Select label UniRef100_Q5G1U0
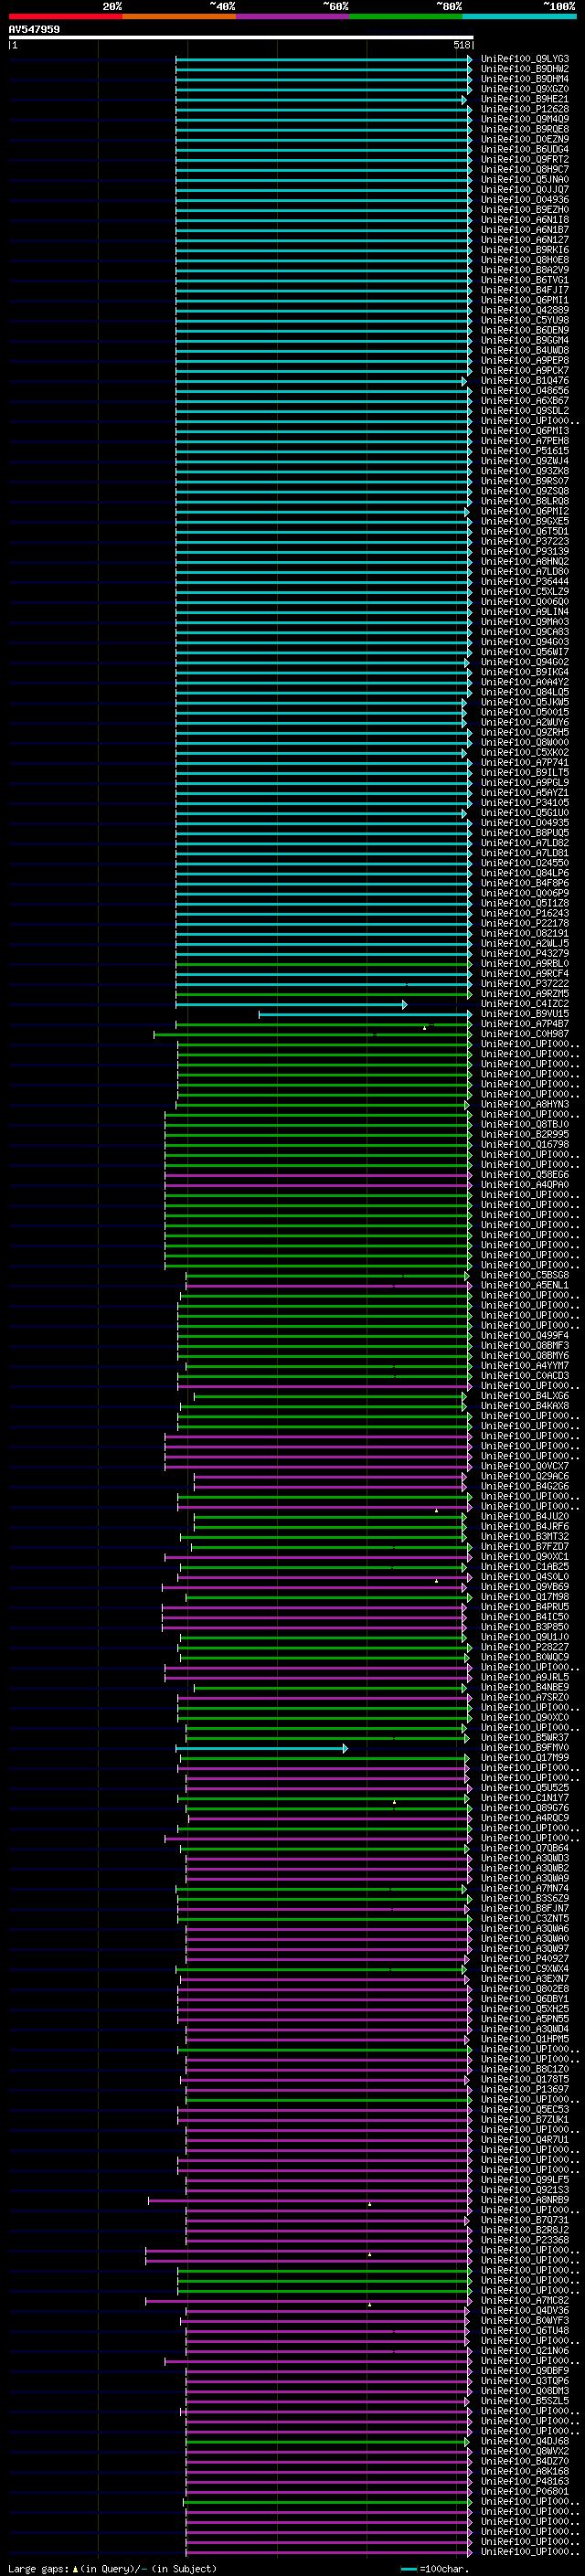The width and height of the screenshot is (585, 2576). pos(525,813)
